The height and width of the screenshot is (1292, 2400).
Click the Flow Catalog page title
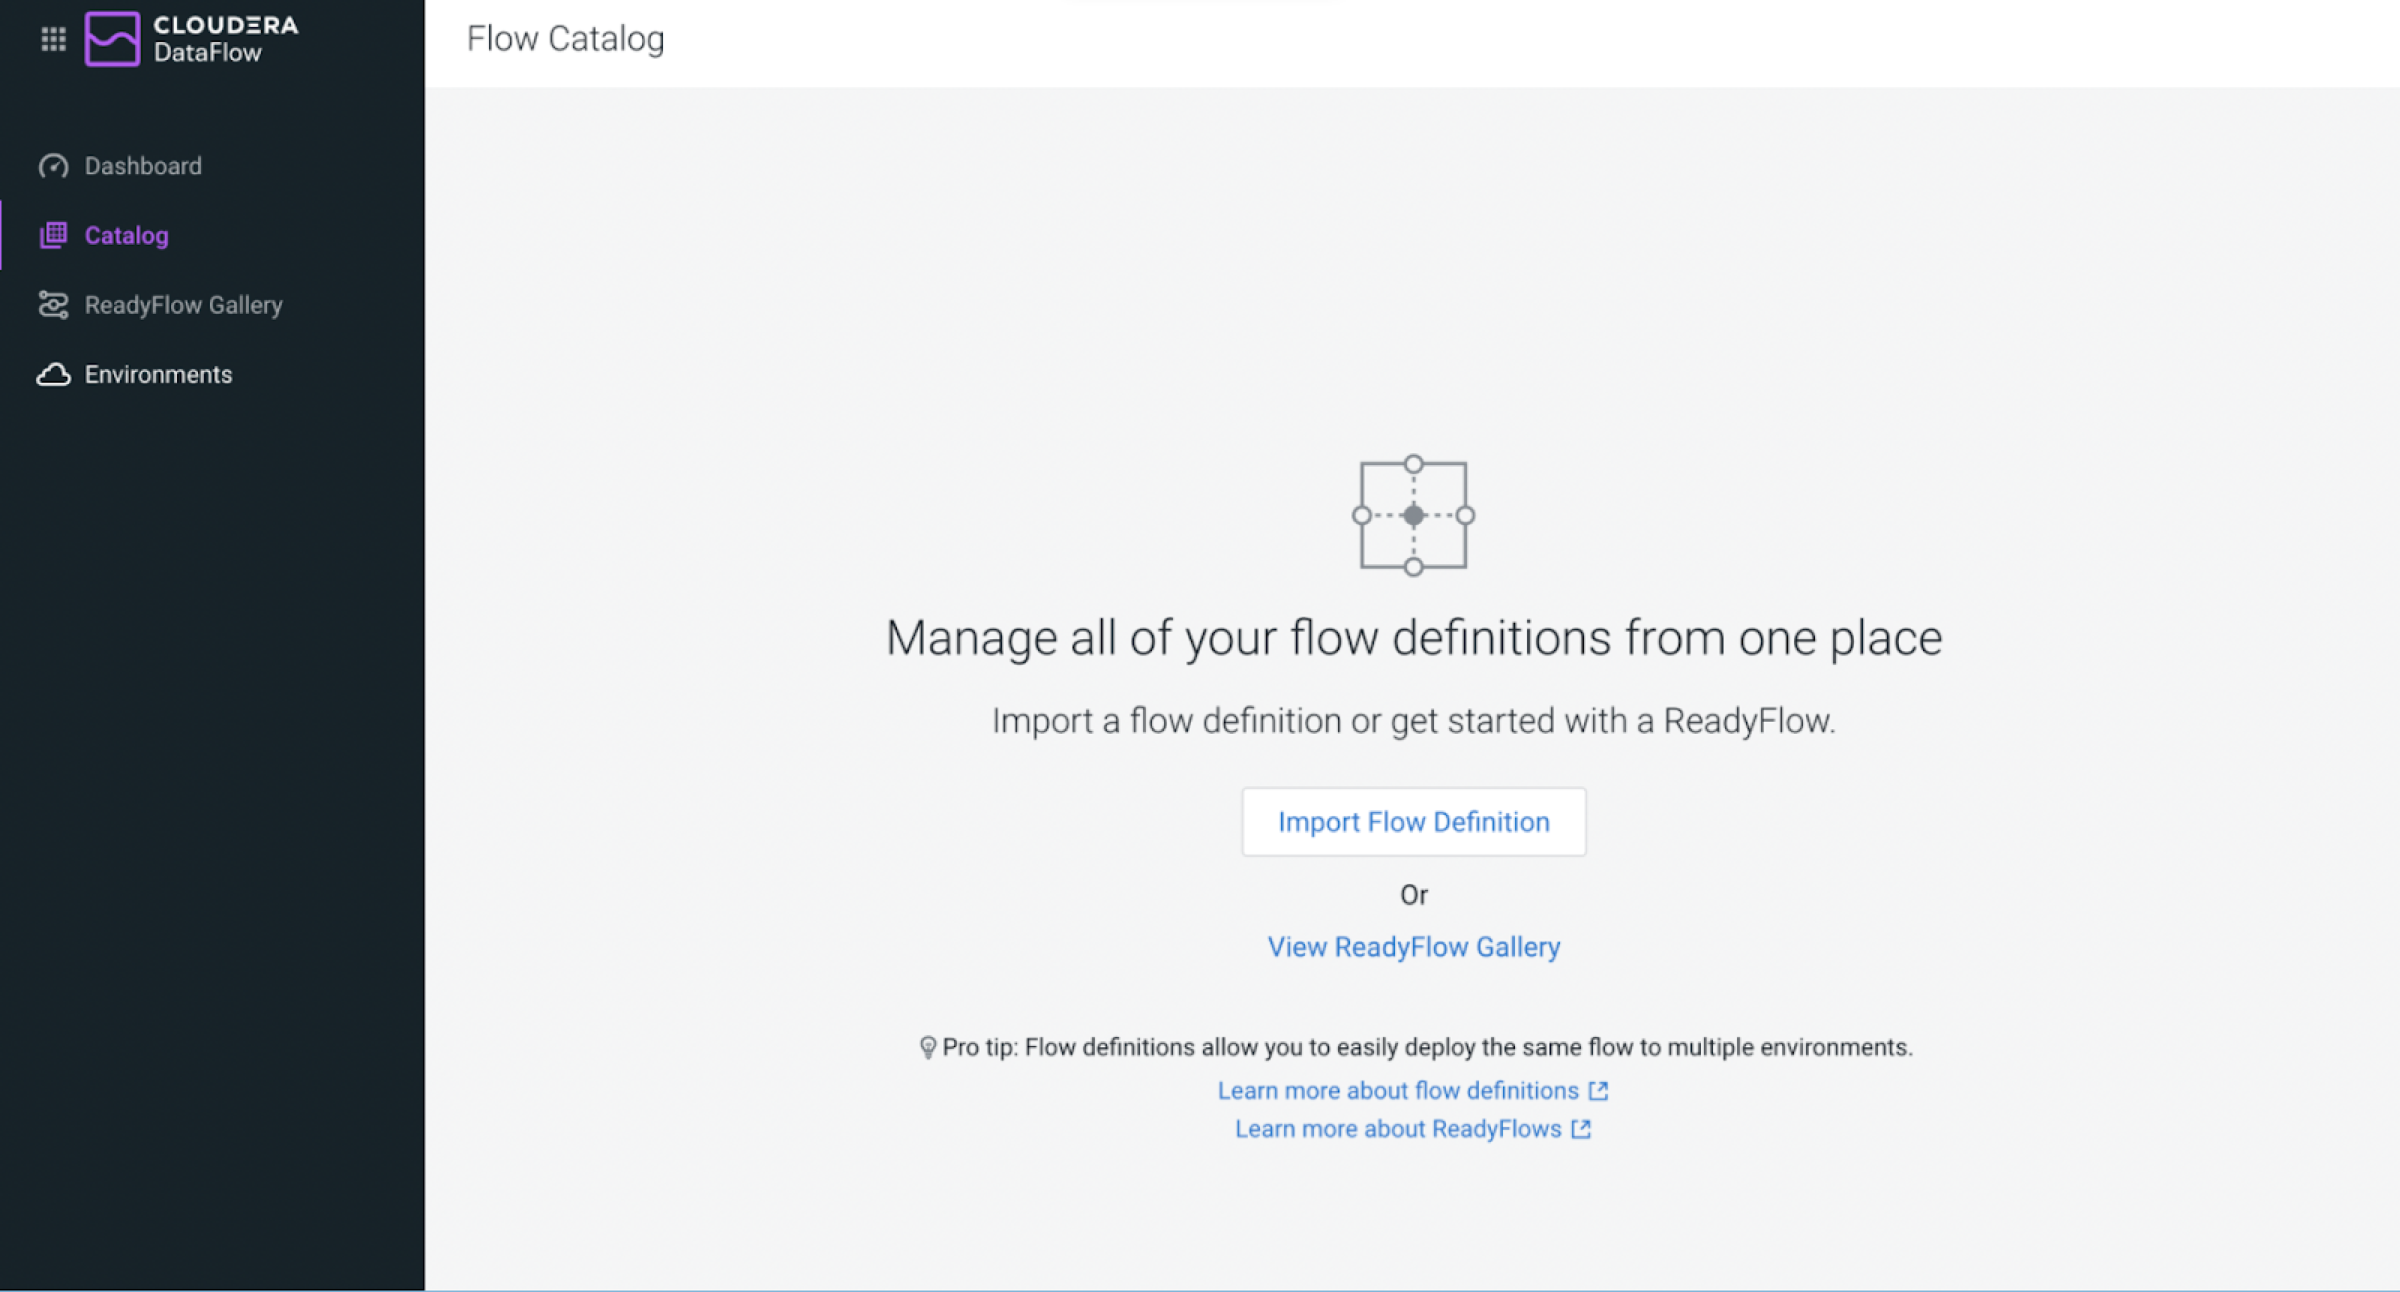coord(565,39)
